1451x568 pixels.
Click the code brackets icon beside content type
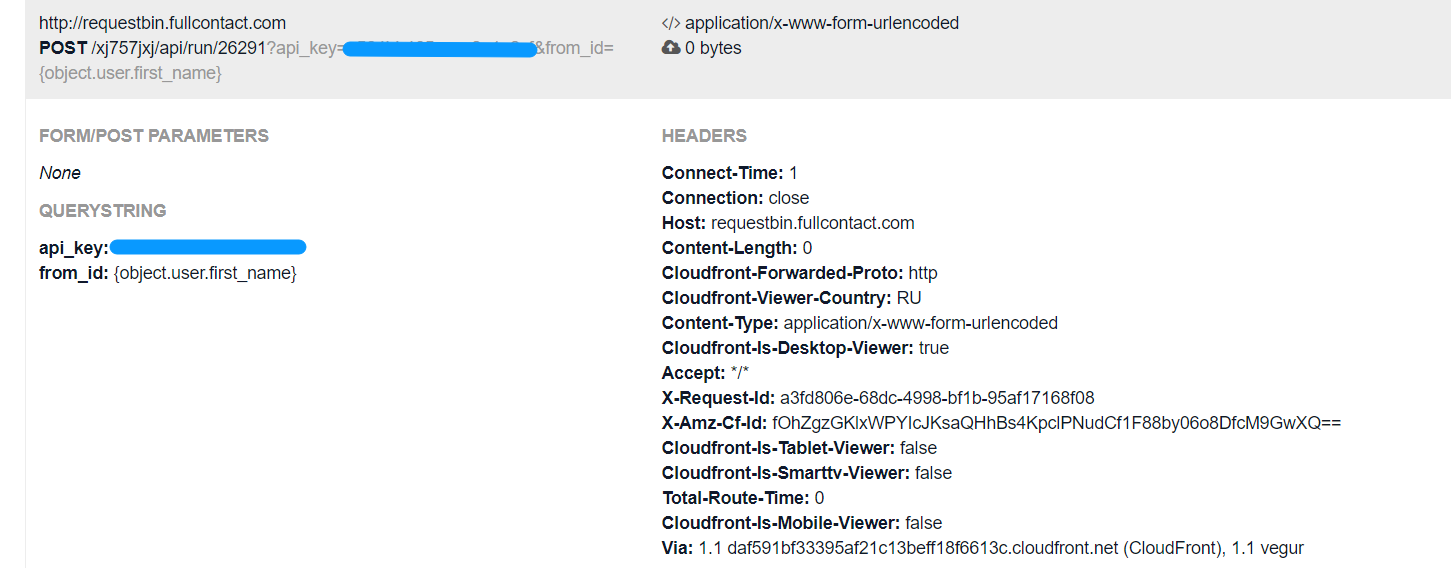671,23
